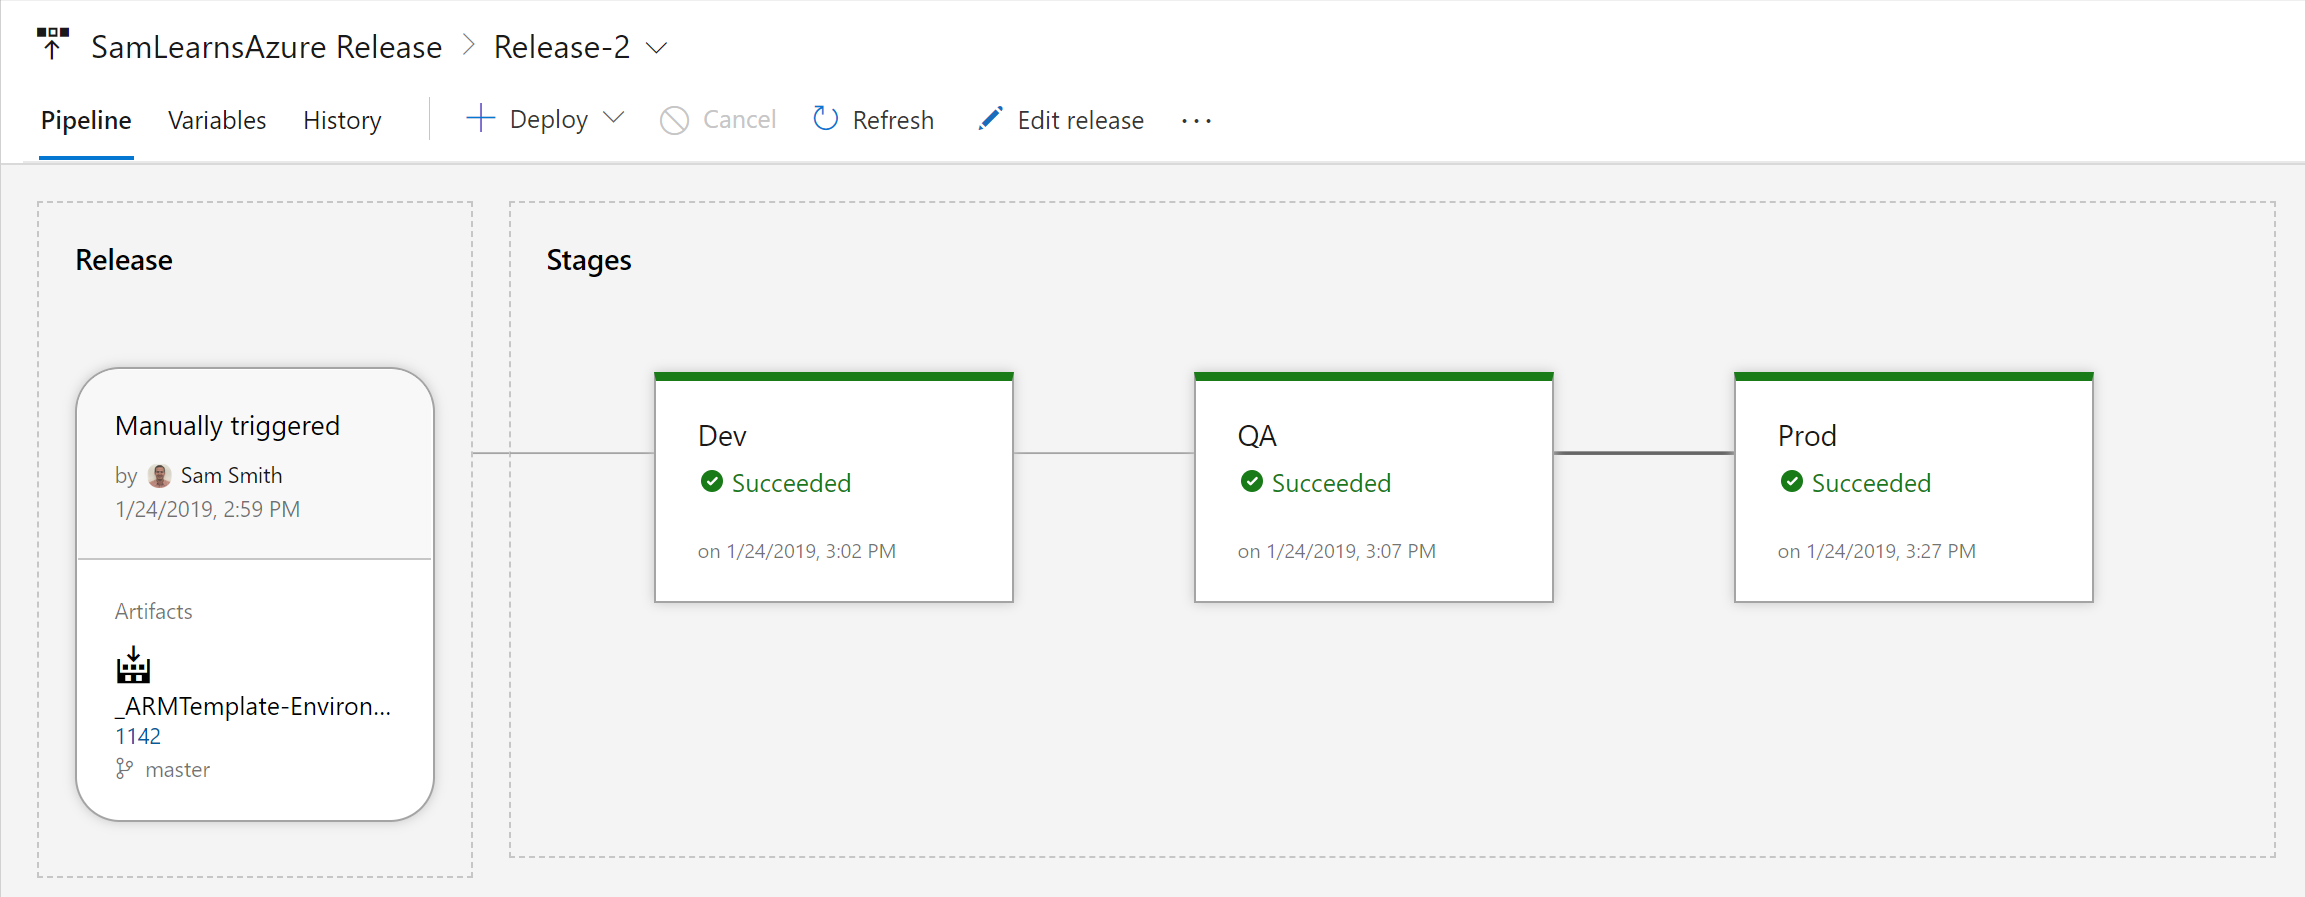Open the _ARMTemplate-Environ... artifact name
2305x897 pixels.
point(253,706)
